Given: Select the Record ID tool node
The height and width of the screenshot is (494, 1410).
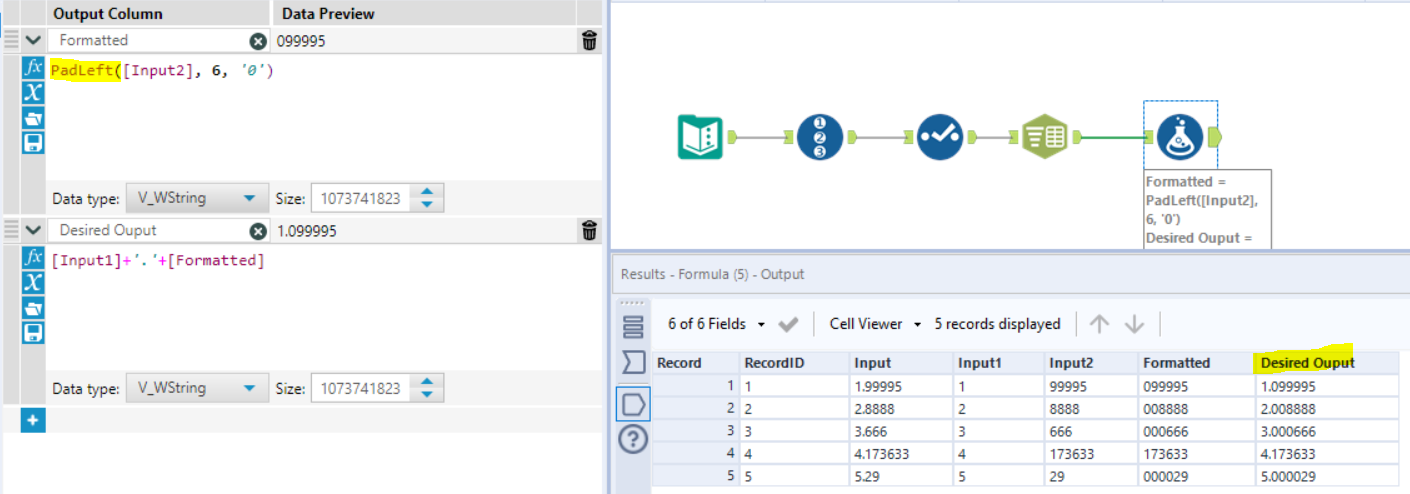Looking at the screenshot, I should pyautogui.click(x=820, y=137).
